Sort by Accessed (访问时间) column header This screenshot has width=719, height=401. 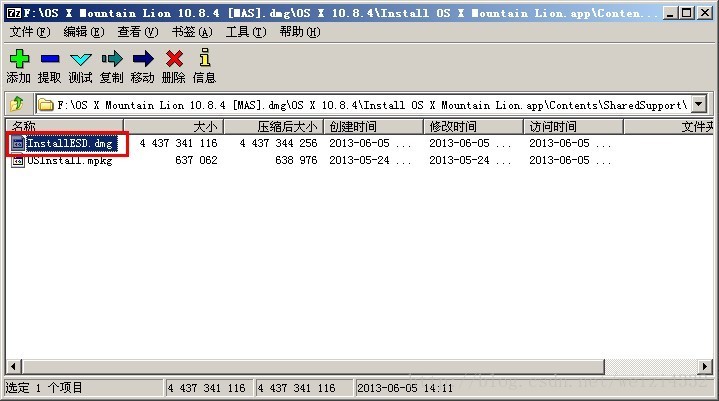pyautogui.click(x=573, y=126)
